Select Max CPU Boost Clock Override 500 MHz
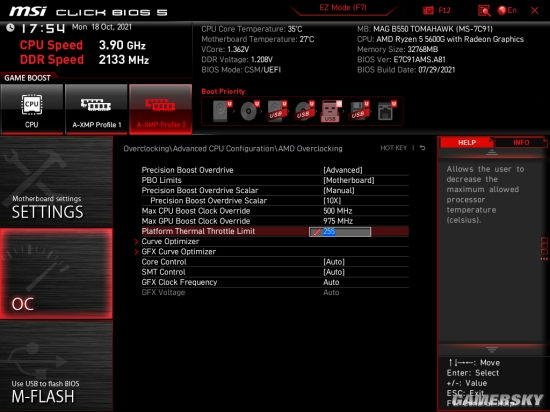 pos(337,211)
